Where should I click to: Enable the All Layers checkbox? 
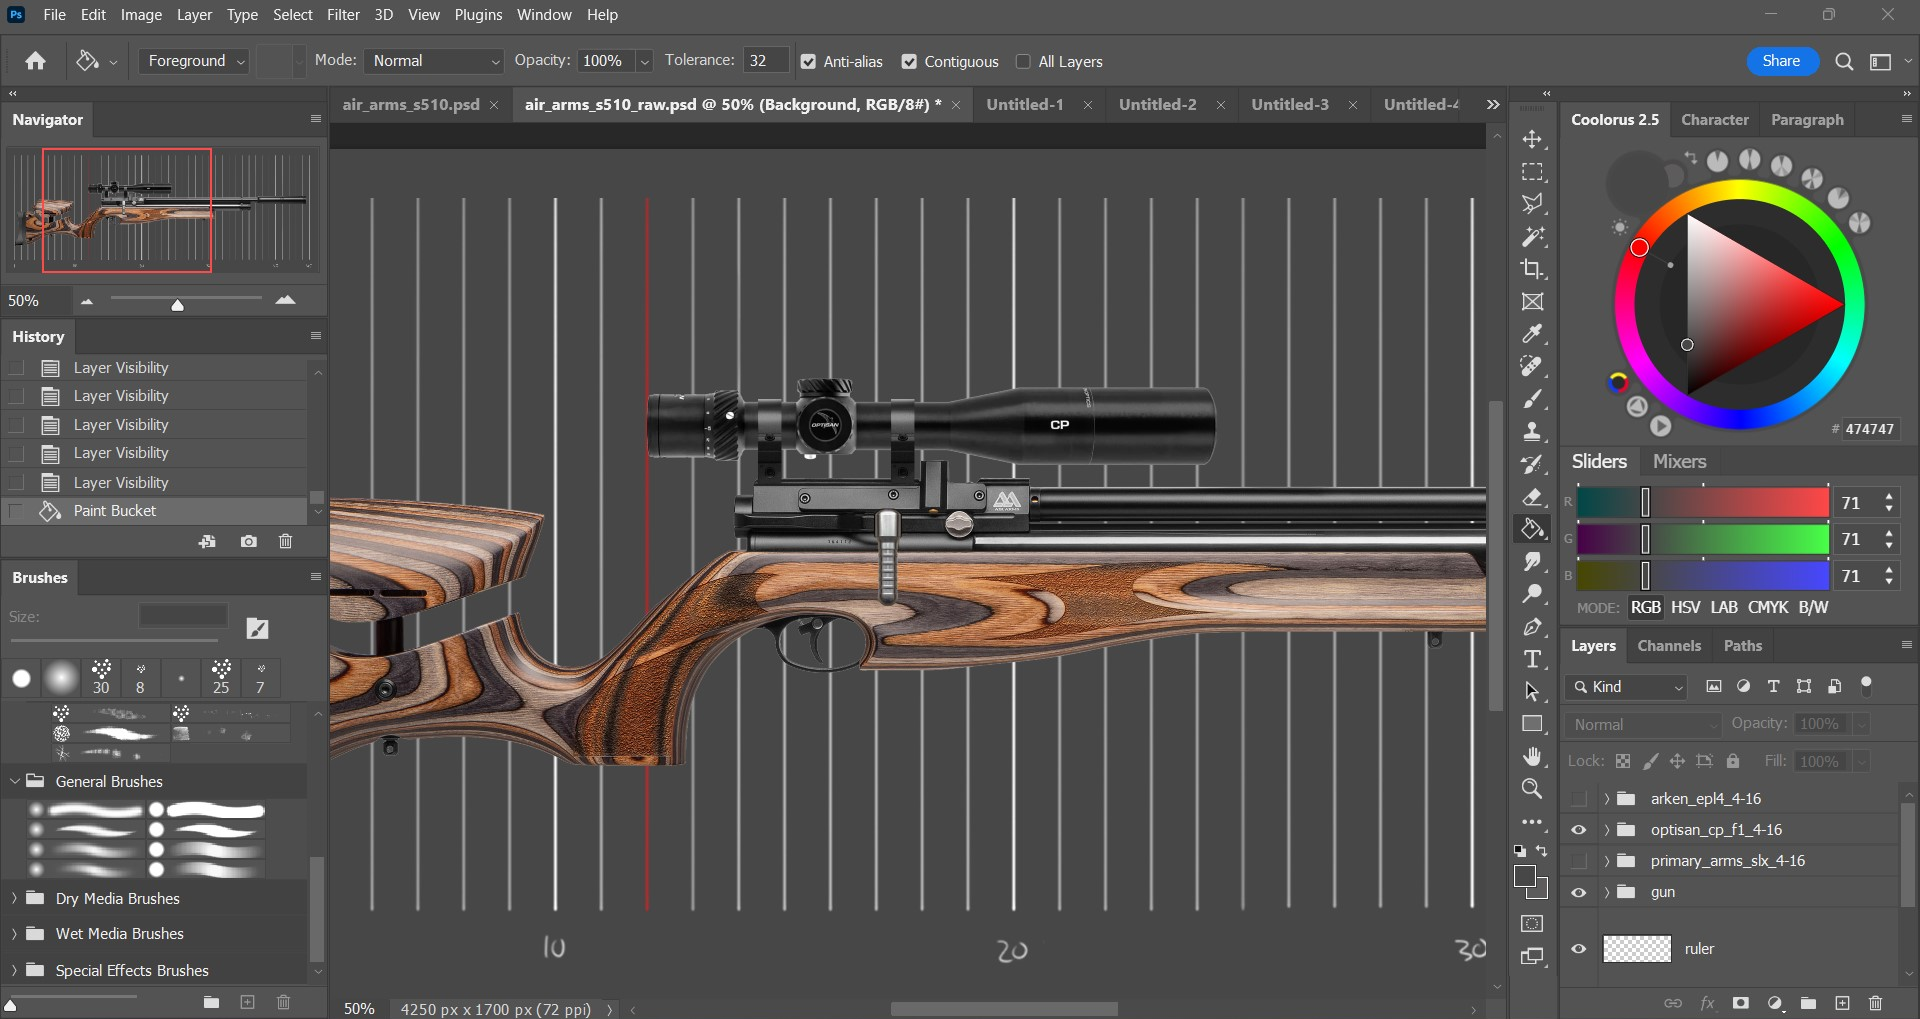pos(1023,62)
